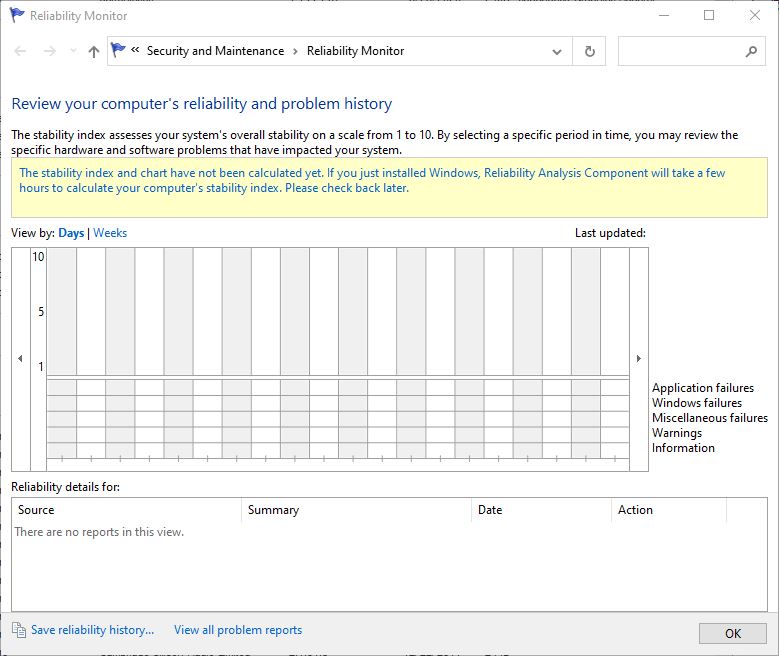Viewport: 779px width, 656px height.
Task: Click the page heading about reliability history
Action: (x=202, y=104)
